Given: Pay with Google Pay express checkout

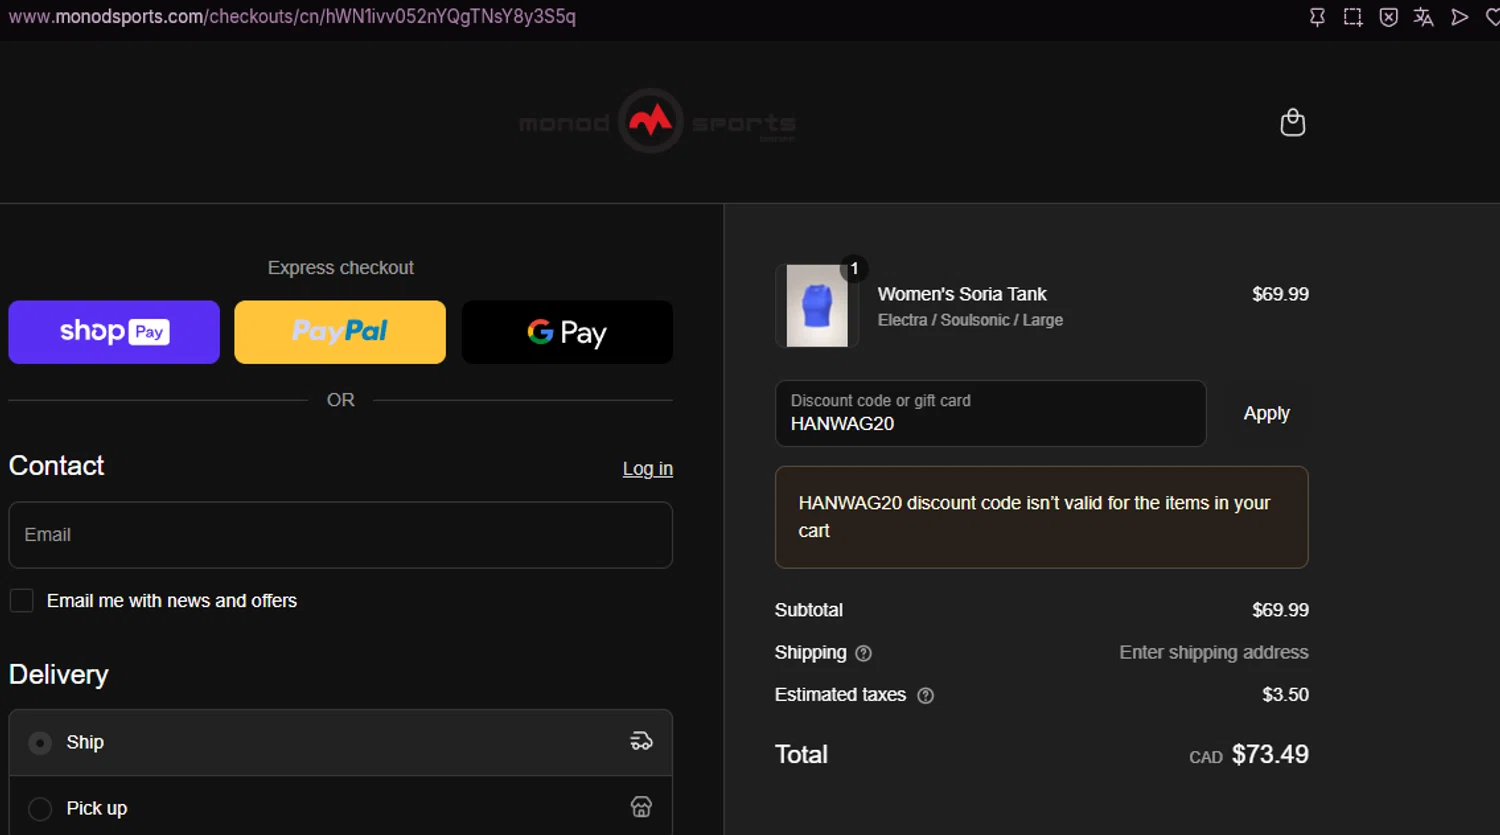Looking at the screenshot, I should click(x=567, y=332).
